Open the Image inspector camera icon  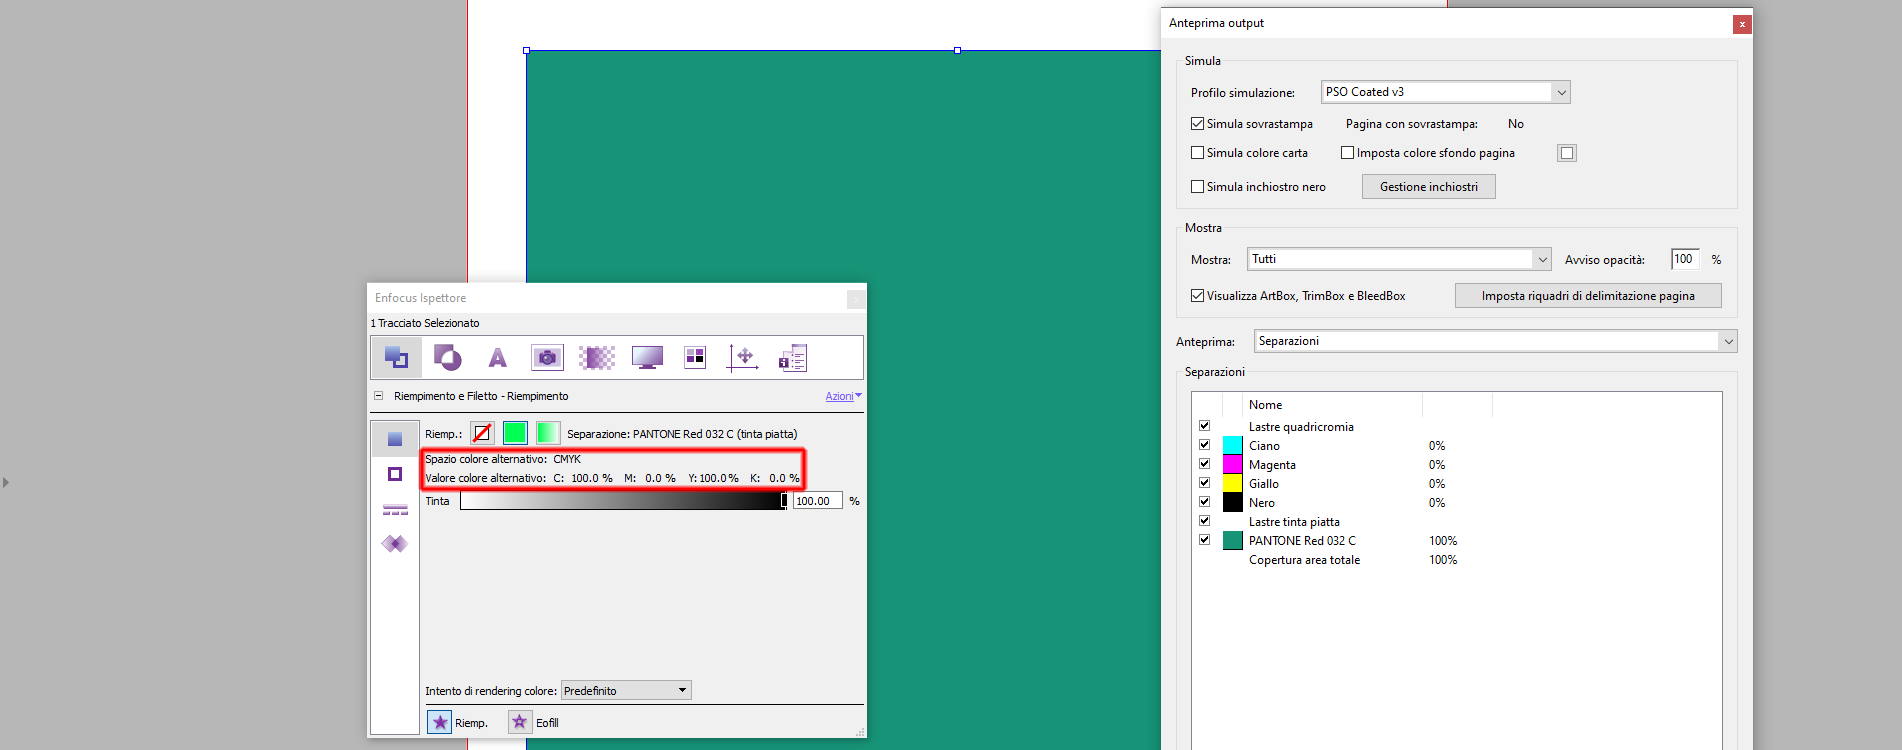click(547, 357)
